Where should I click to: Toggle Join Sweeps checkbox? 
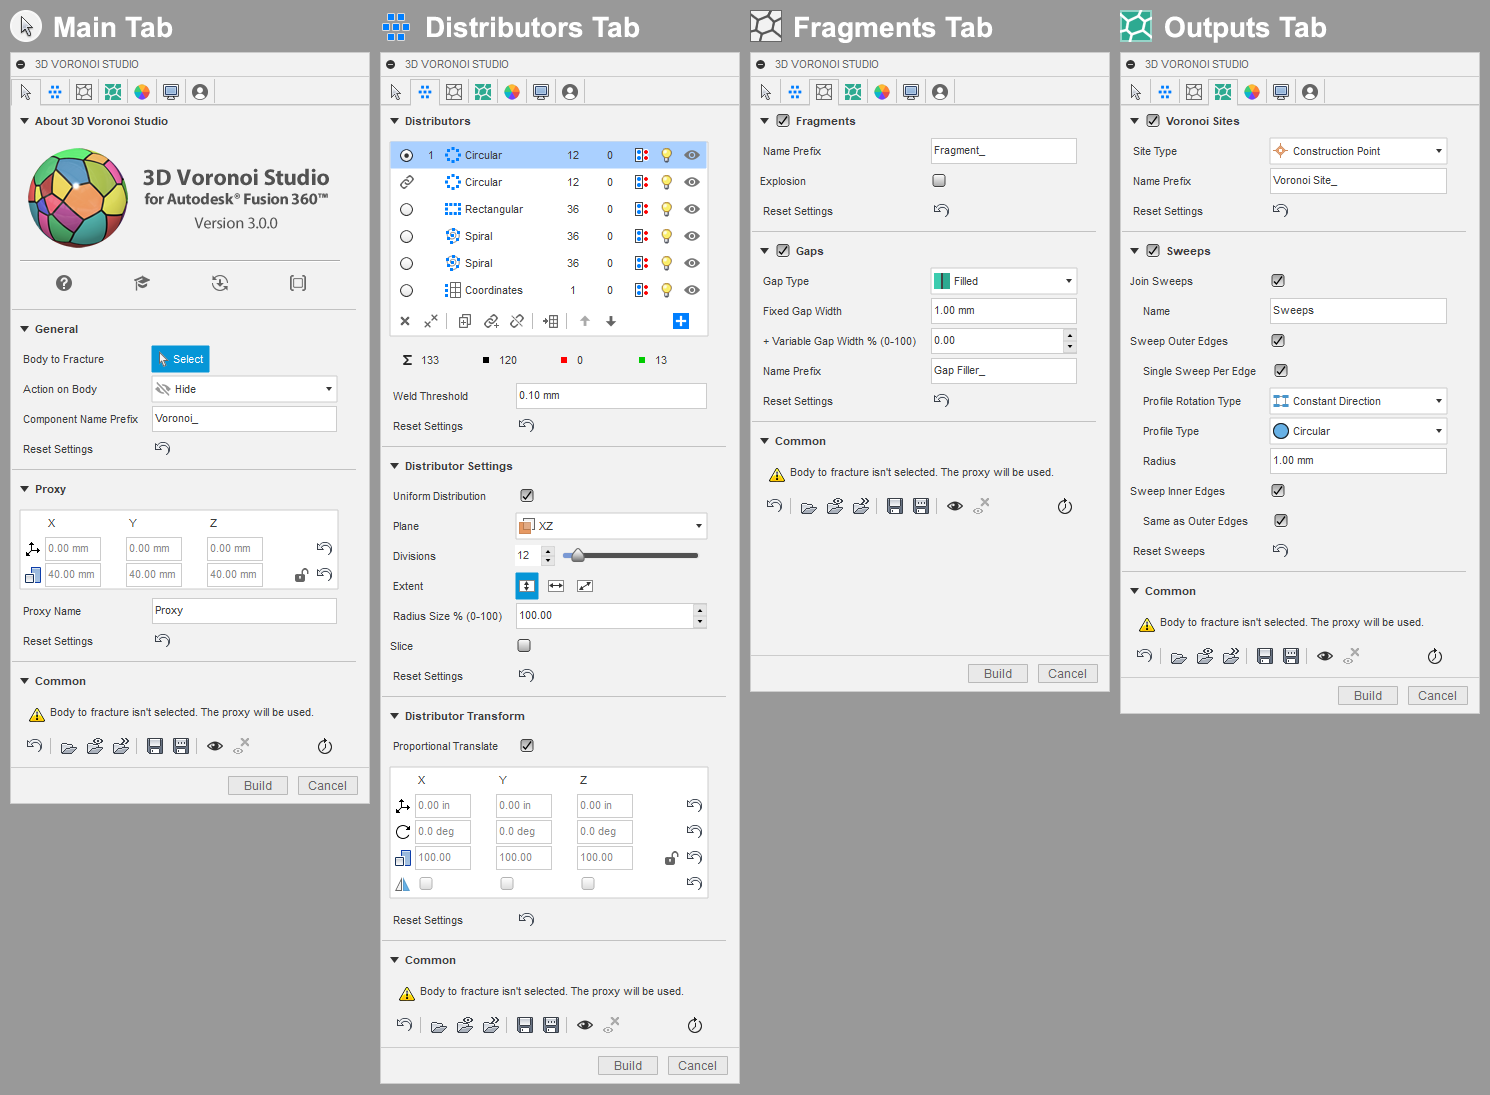1278,281
